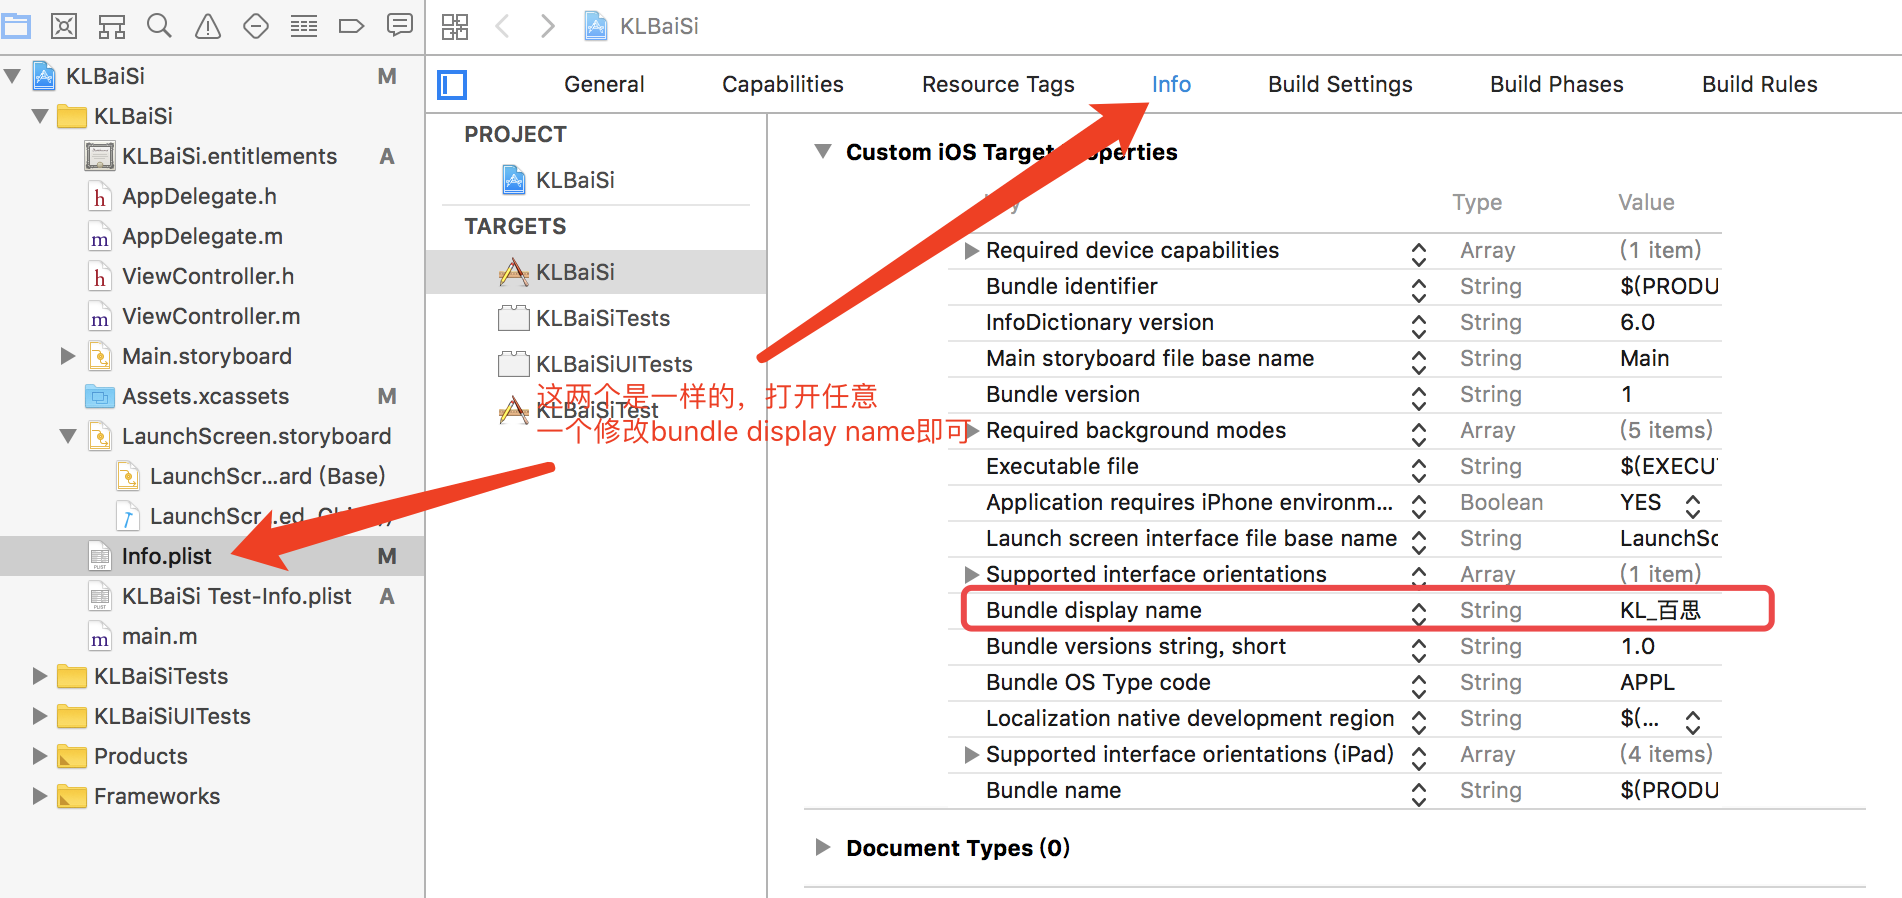Collapse the KLBaiSi group folder
The width and height of the screenshot is (1902, 898).
coord(41,116)
